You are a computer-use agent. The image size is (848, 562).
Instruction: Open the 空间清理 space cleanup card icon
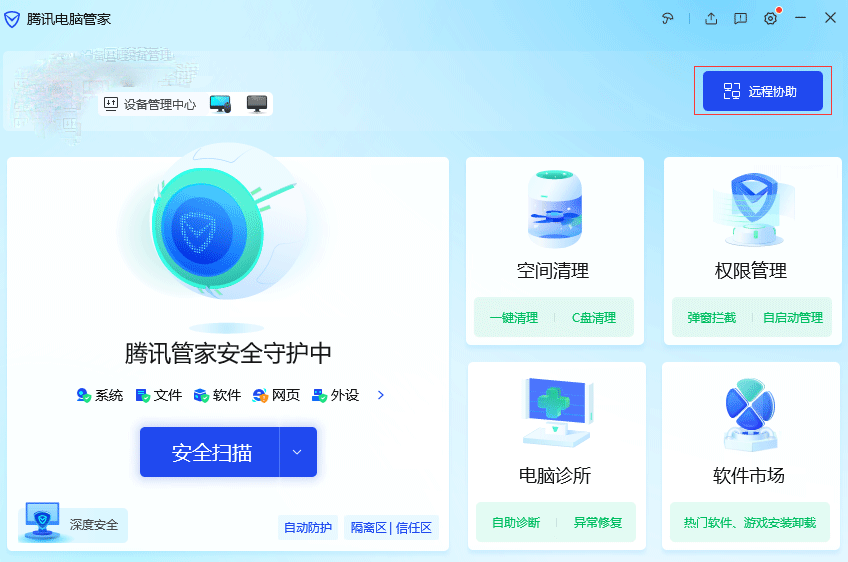(555, 209)
